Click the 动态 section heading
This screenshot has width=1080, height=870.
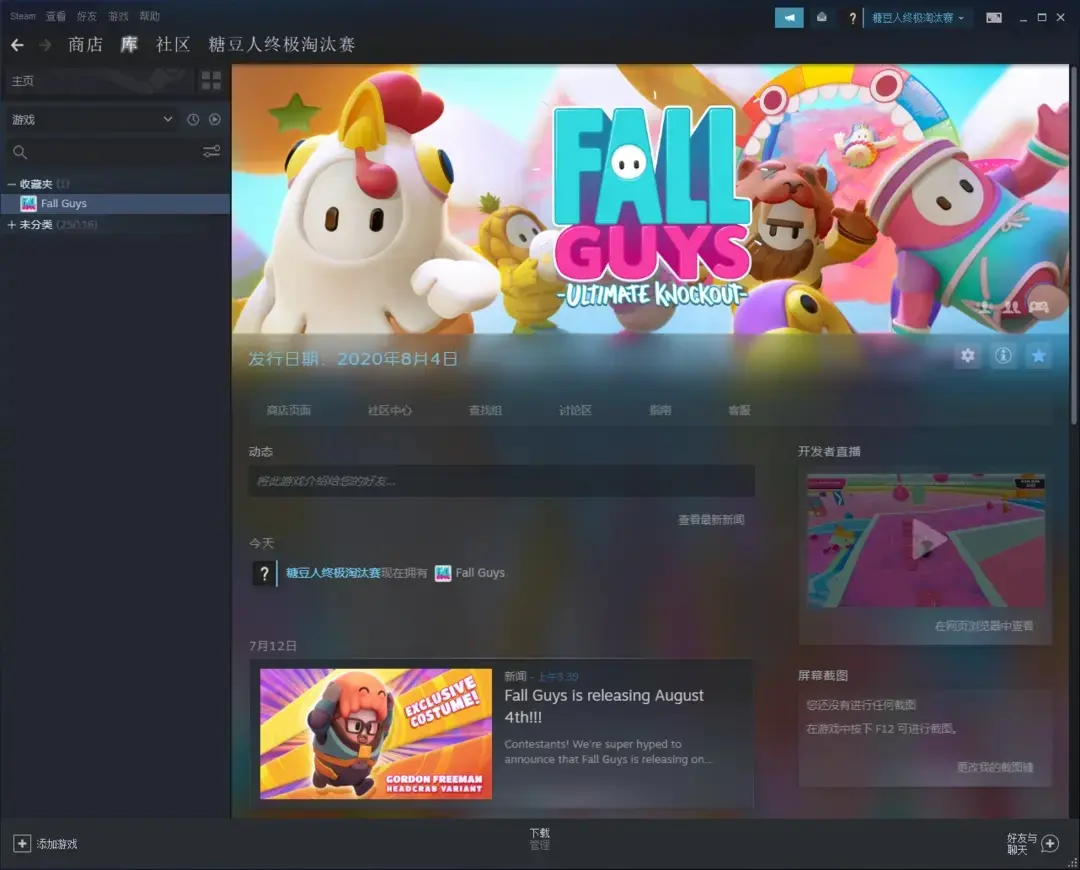261,452
